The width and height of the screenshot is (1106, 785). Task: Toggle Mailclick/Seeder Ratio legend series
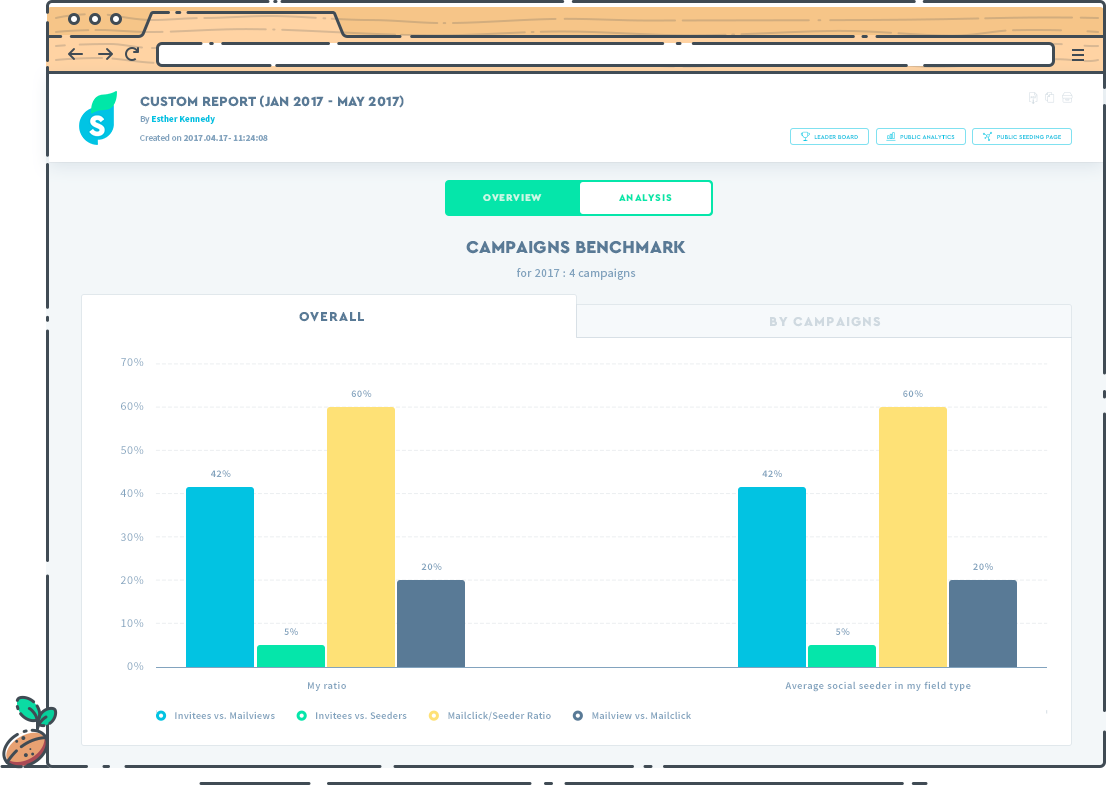pyautogui.click(x=490, y=716)
